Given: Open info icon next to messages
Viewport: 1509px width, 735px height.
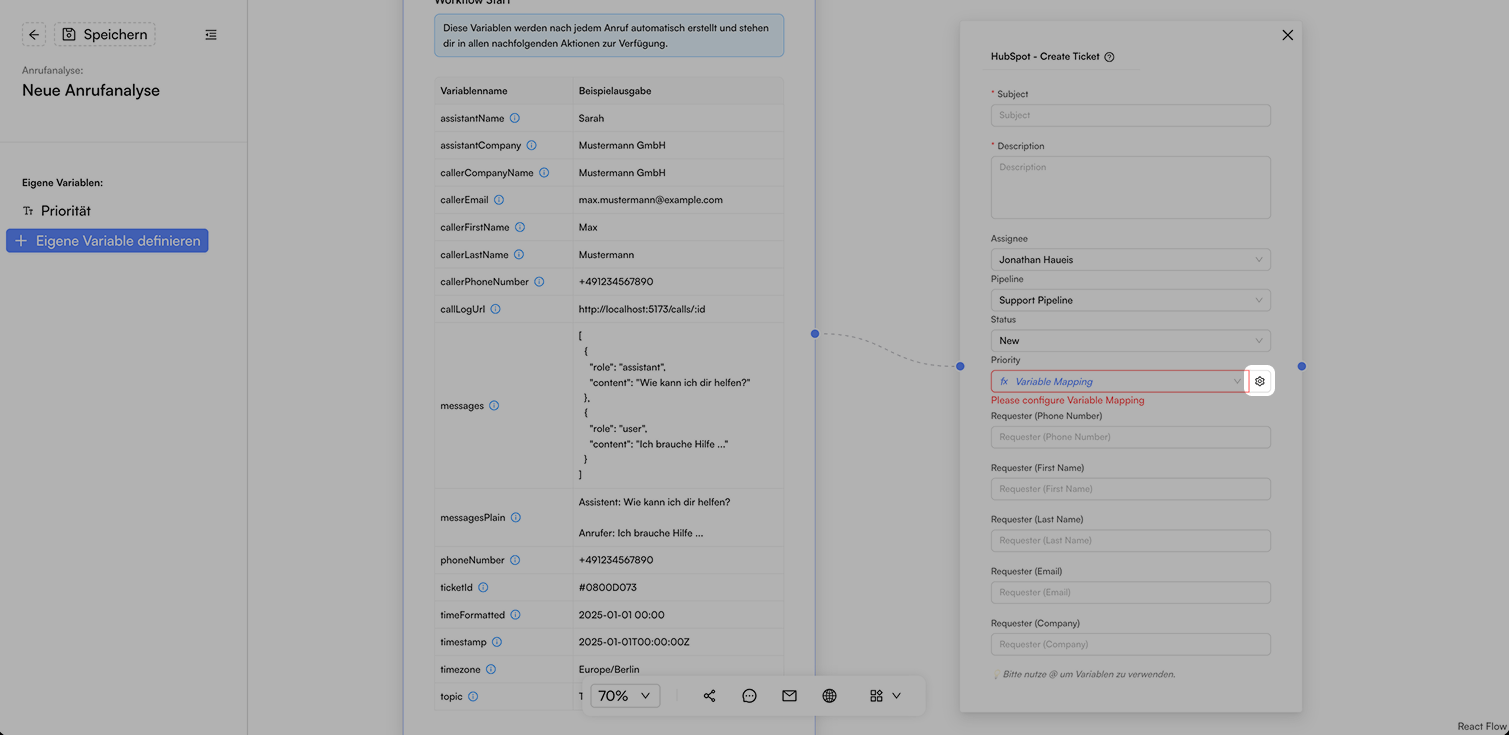Looking at the screenshot, I should click(494, 406).
